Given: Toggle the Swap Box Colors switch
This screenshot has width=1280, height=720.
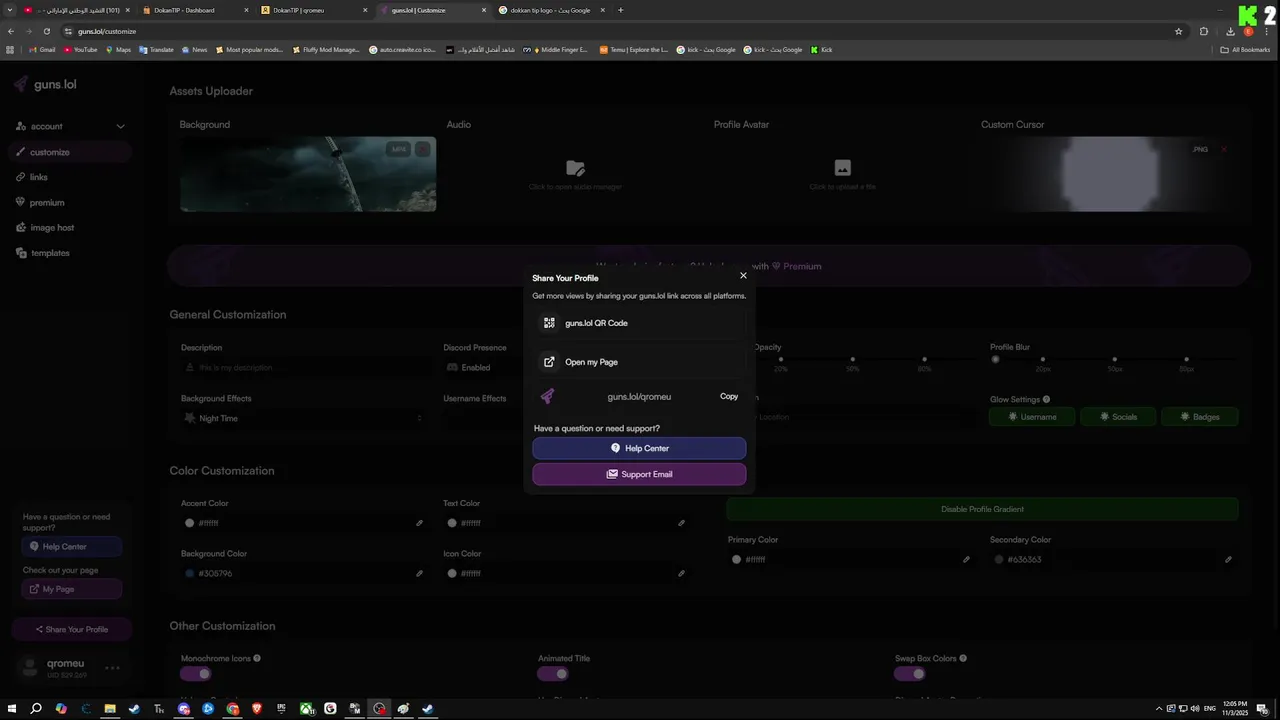Looking at the screenshot, I should [x=910, y=674].
